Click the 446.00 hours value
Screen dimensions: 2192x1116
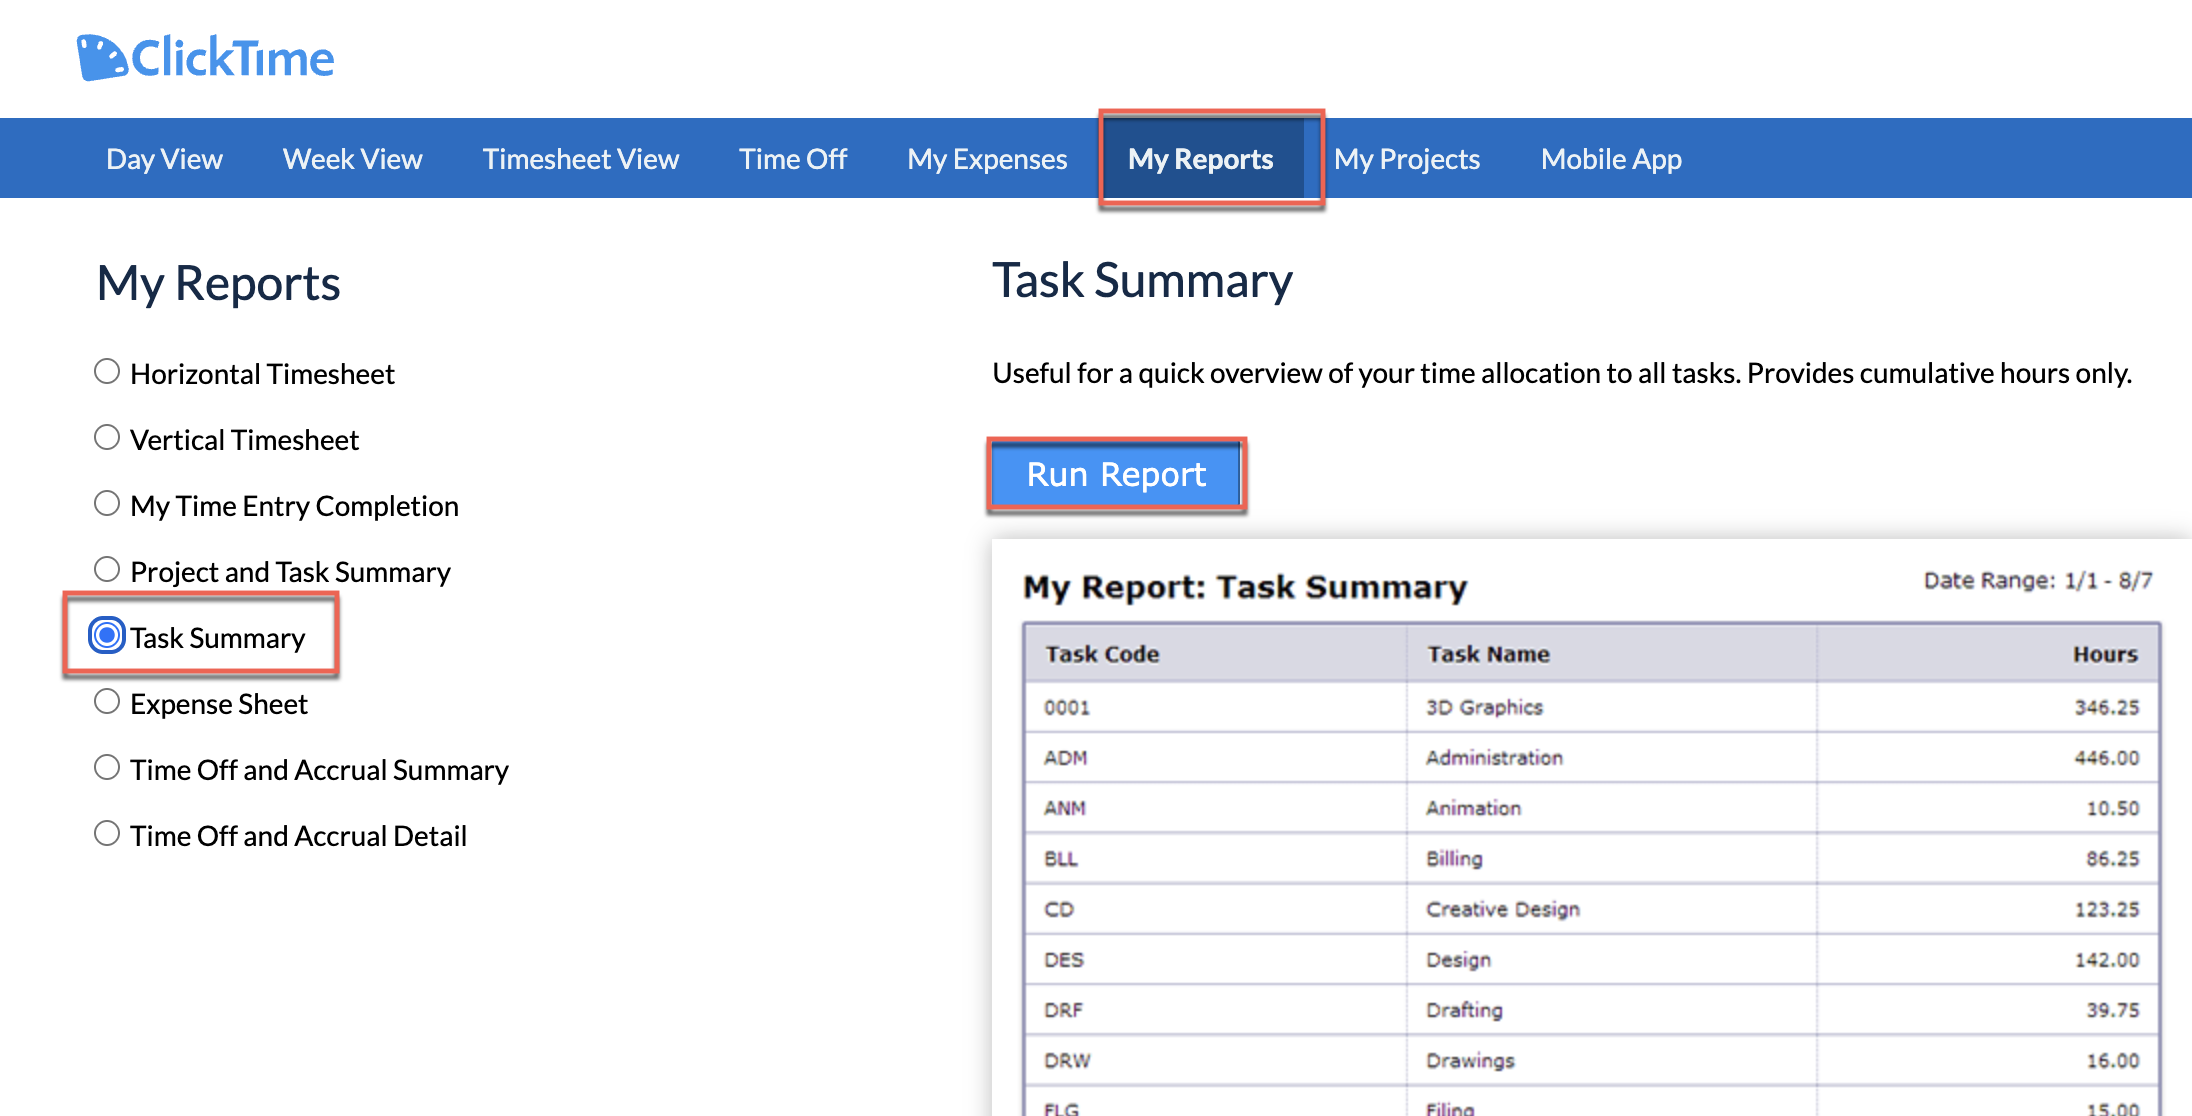[2107, 758]
